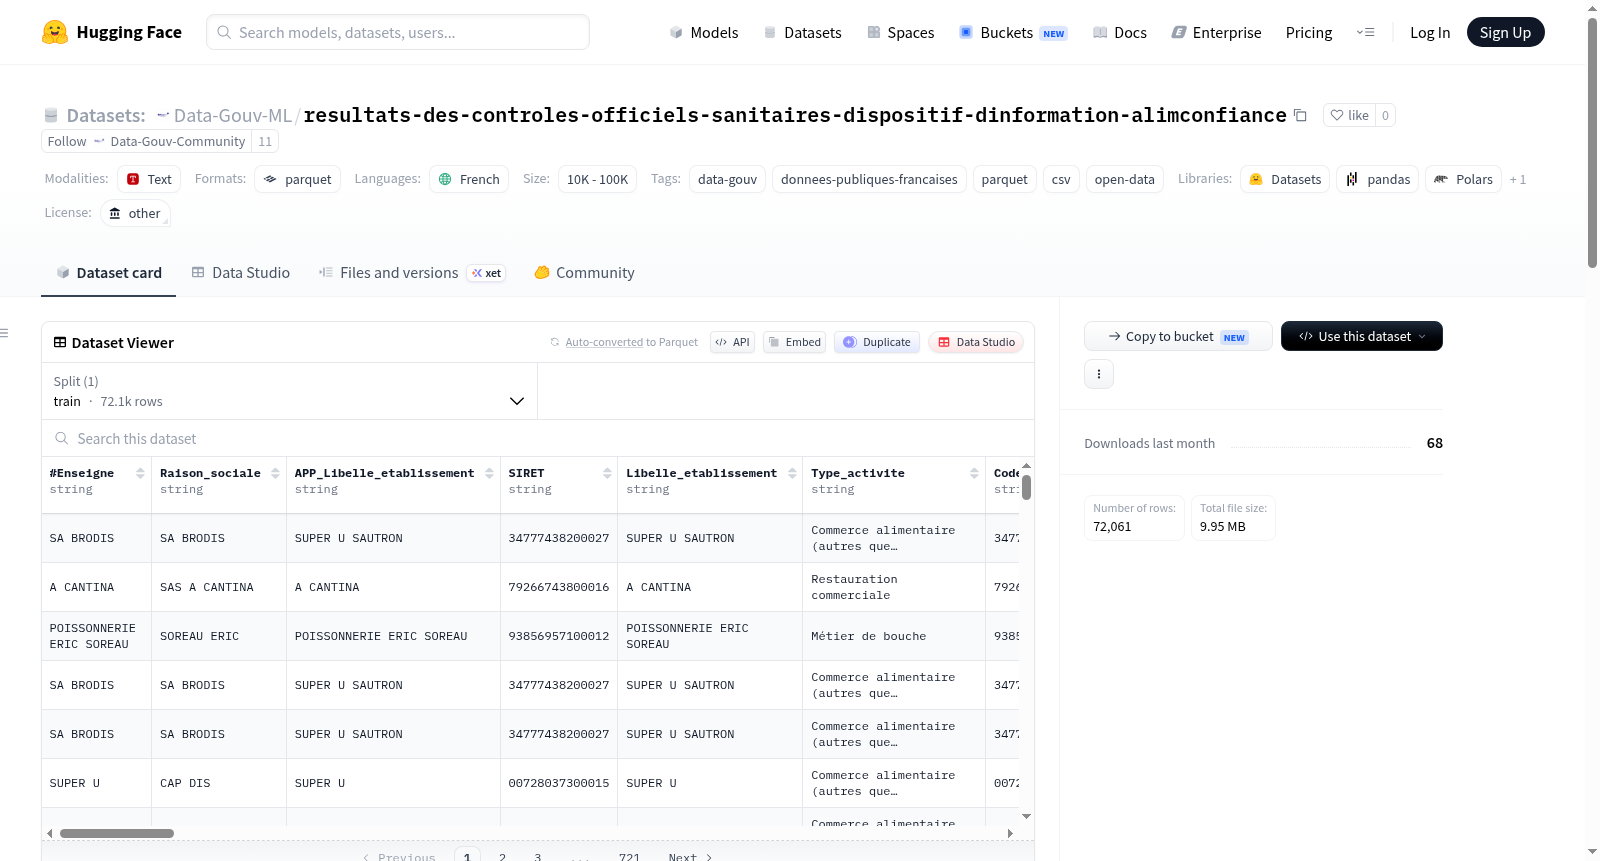Click the Dataset Viewer table icon
The image size is (1600, 861).
pyautogui.click(x=60, y=342)
